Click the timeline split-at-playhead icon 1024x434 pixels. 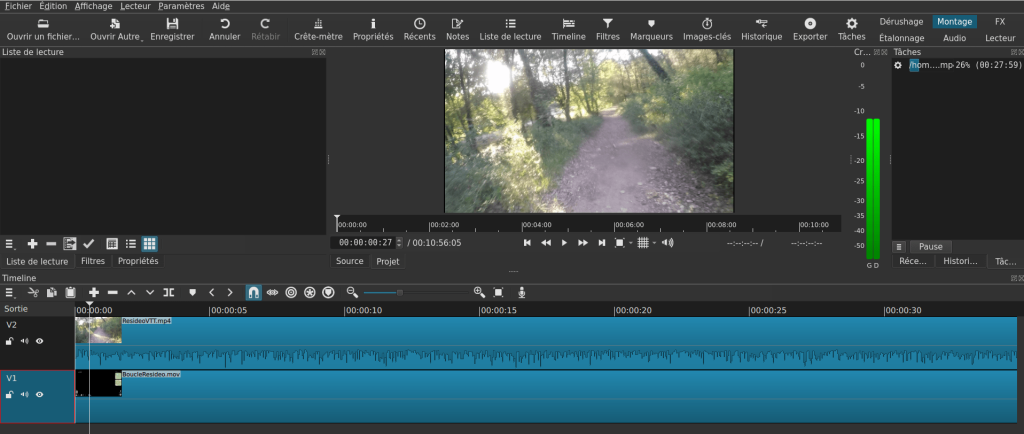coord(168,292)
